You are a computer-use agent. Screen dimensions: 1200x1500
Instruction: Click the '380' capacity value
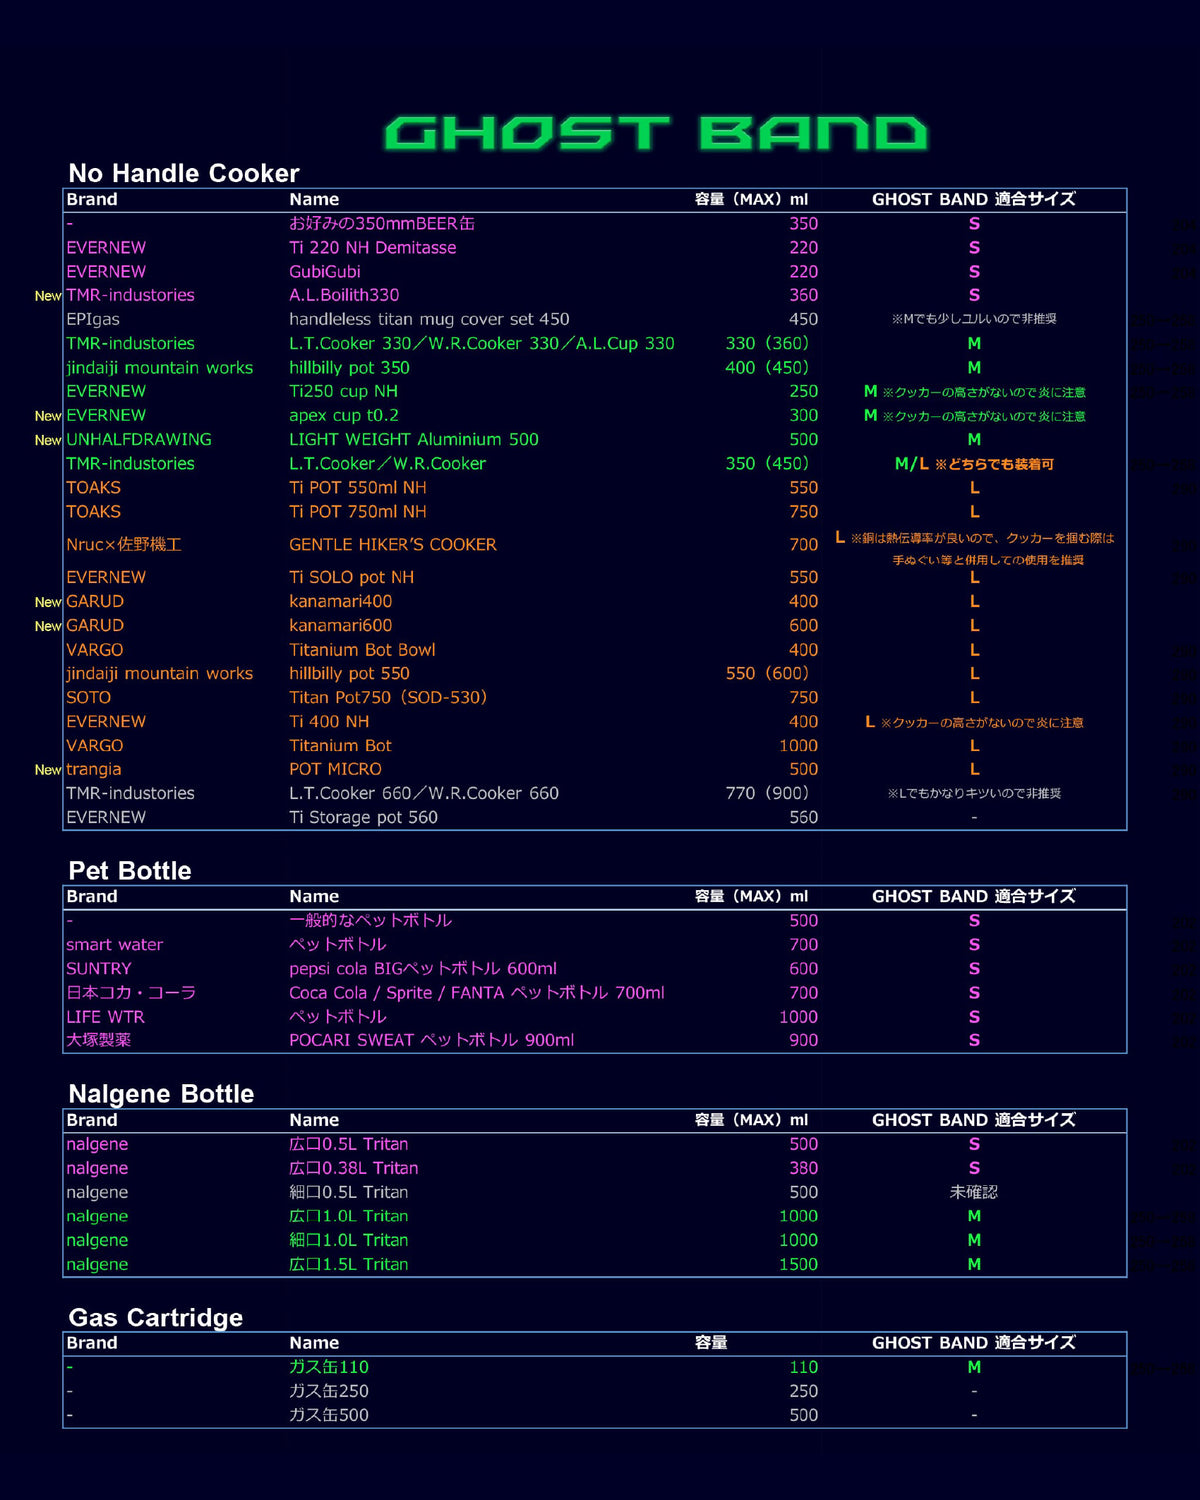pos(803,1168)
